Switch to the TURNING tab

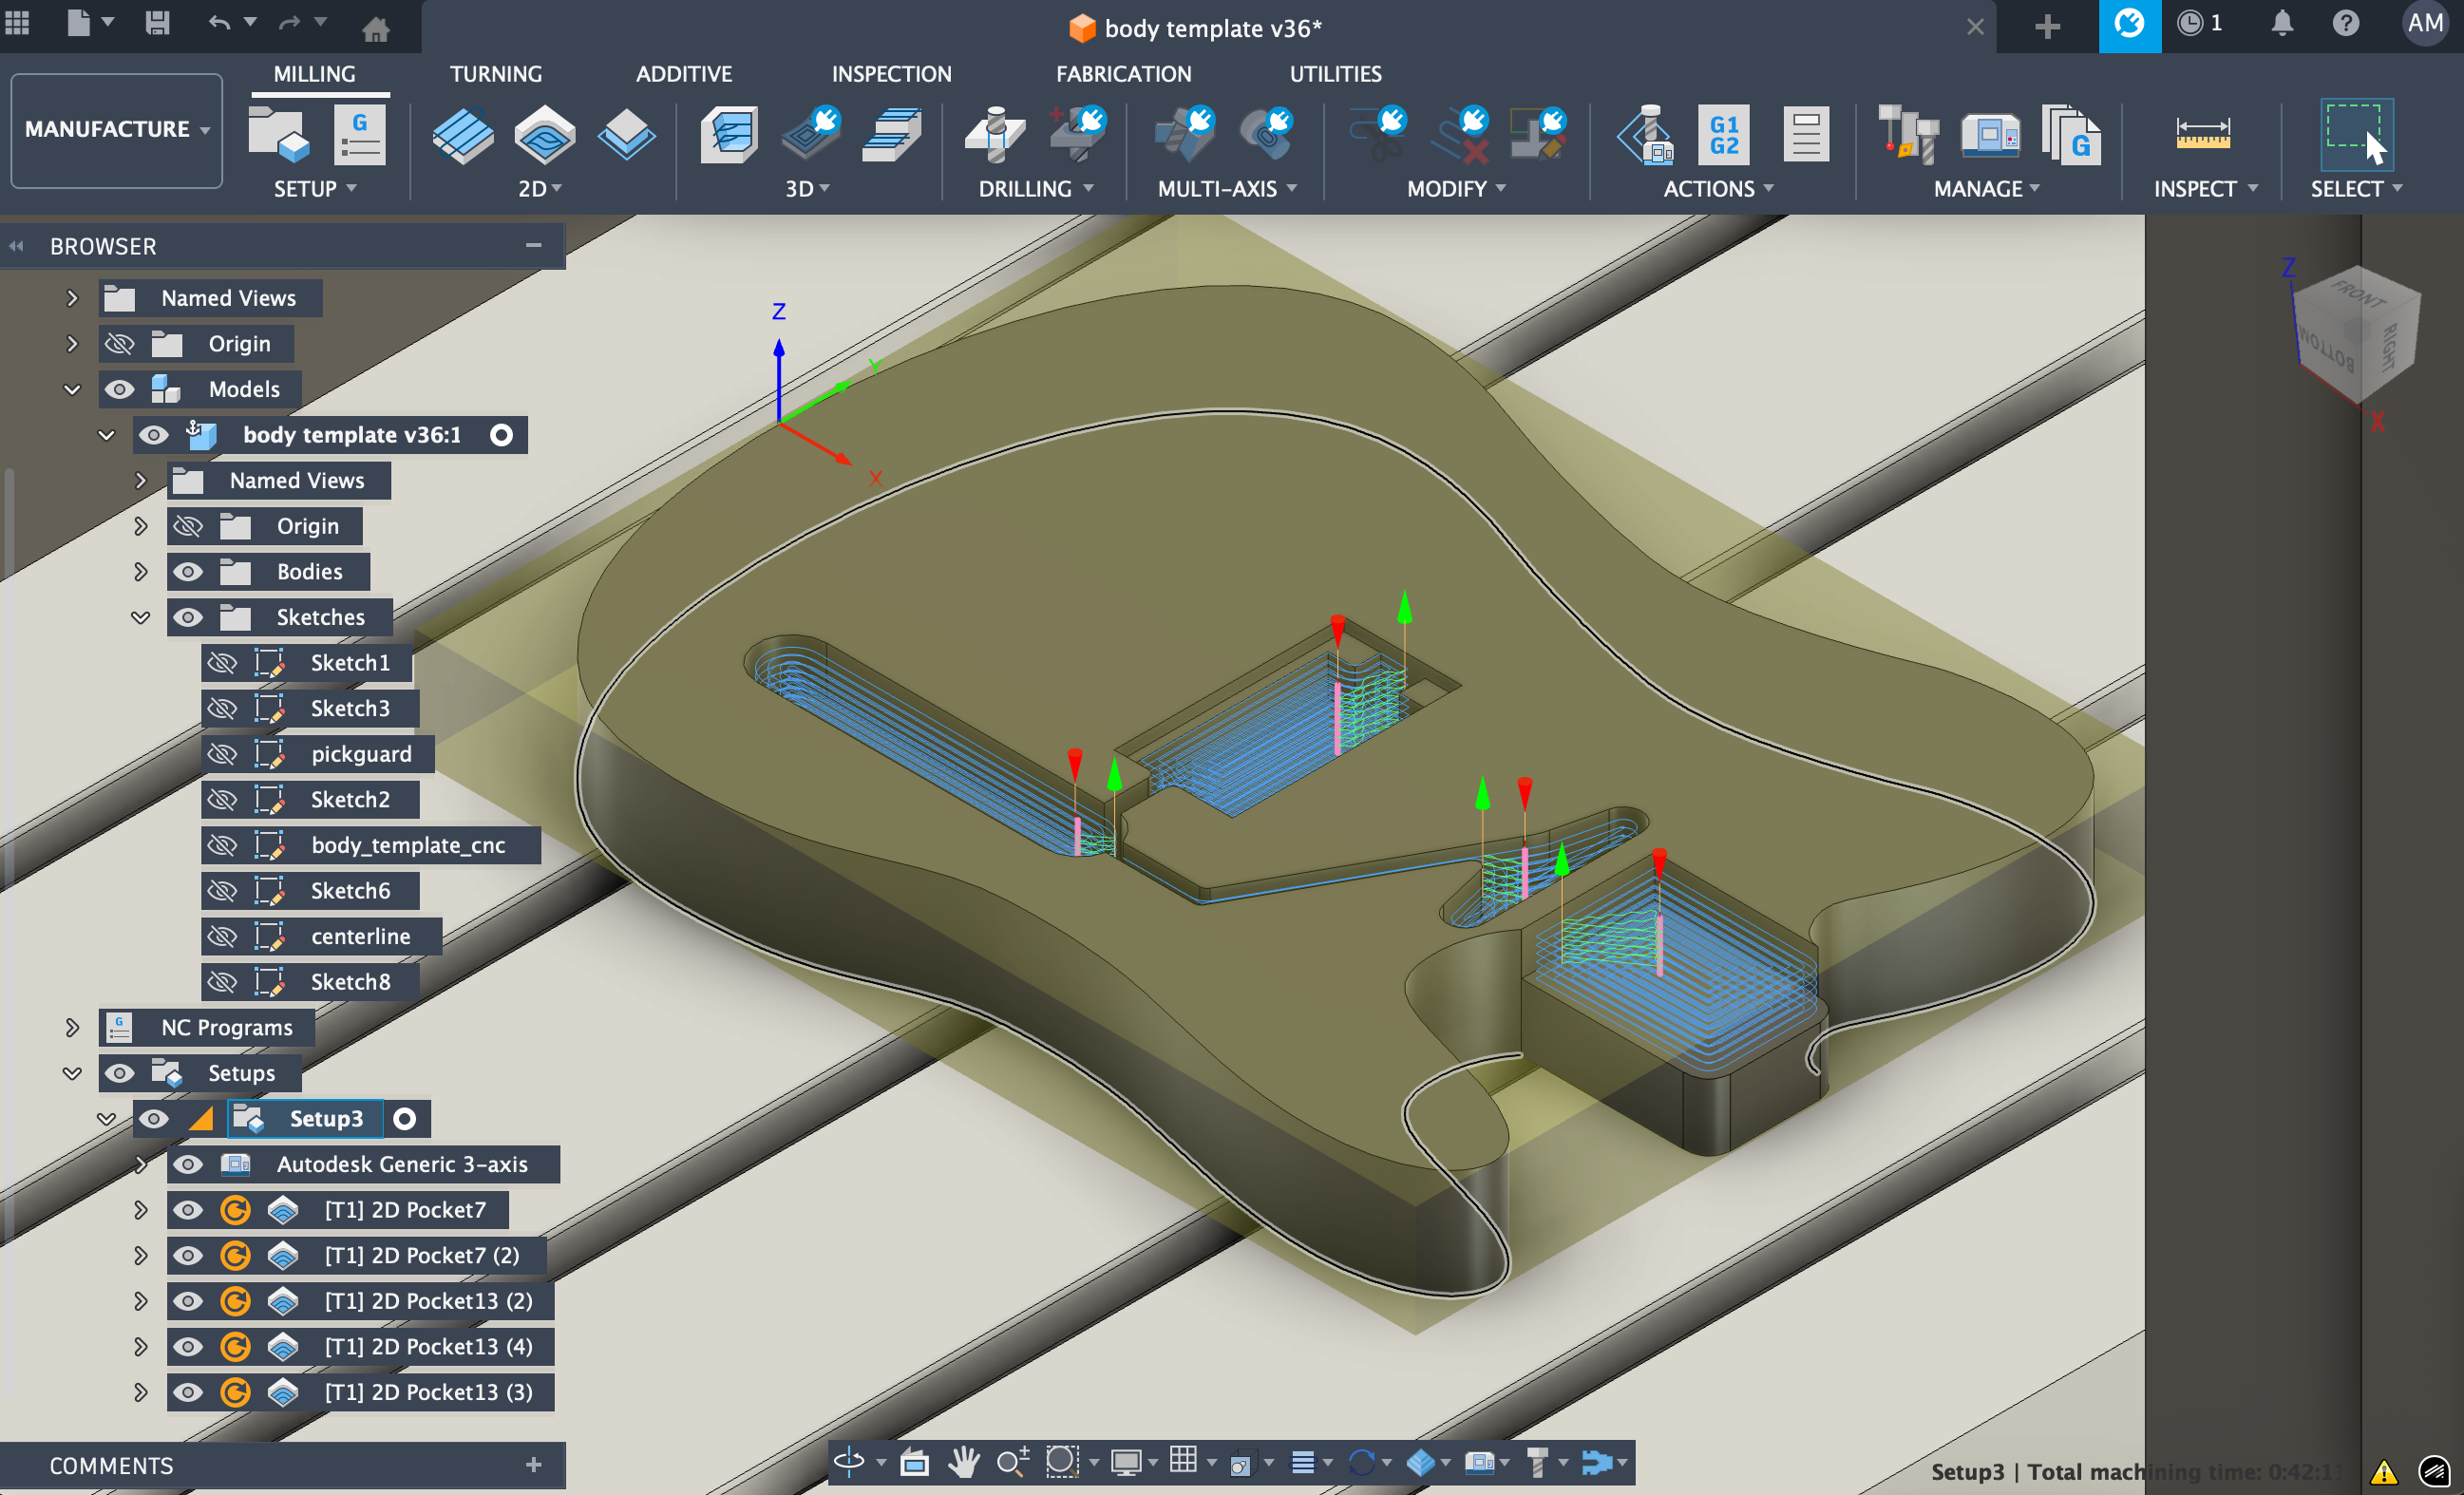[x=495, y=74]
